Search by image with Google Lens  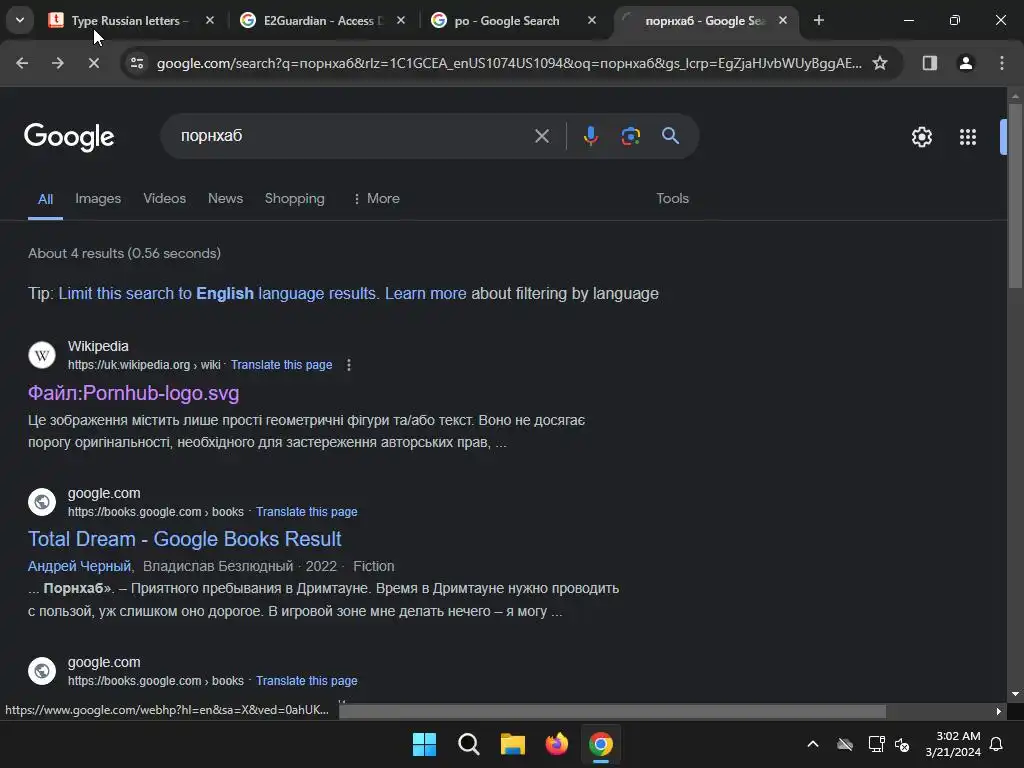point(630,136)
